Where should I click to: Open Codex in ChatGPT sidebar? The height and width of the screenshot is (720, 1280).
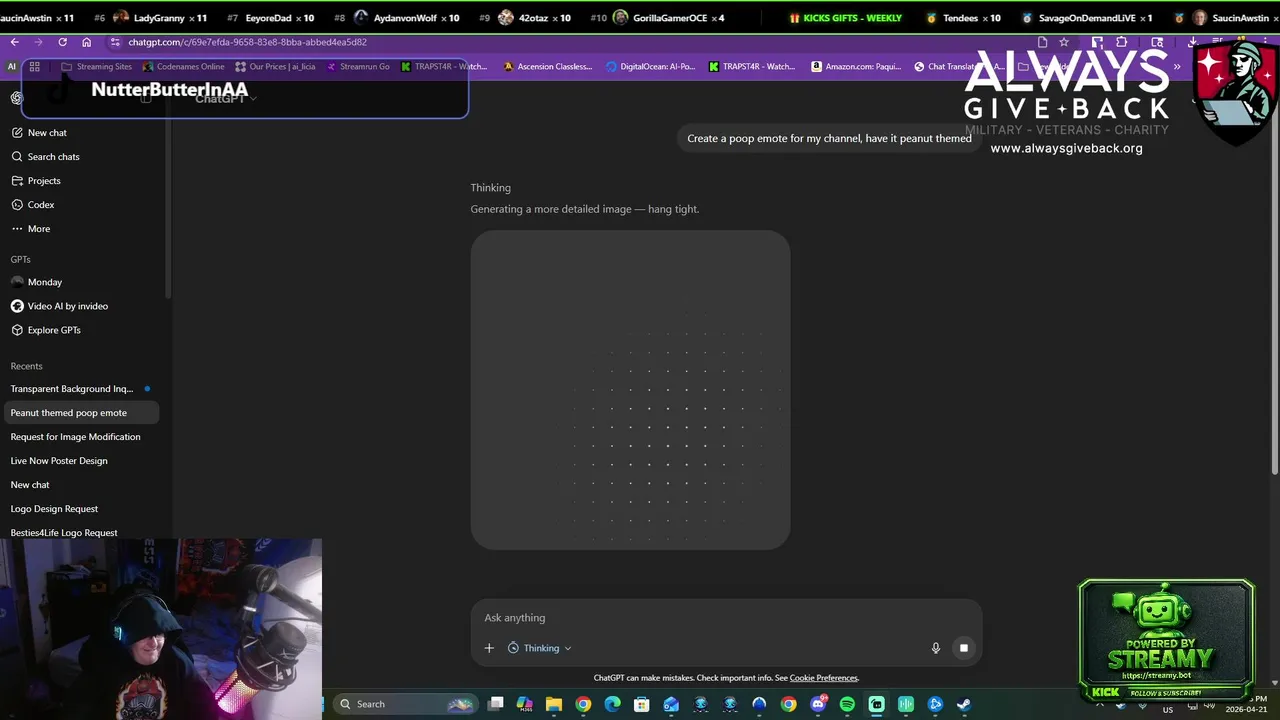33,205
